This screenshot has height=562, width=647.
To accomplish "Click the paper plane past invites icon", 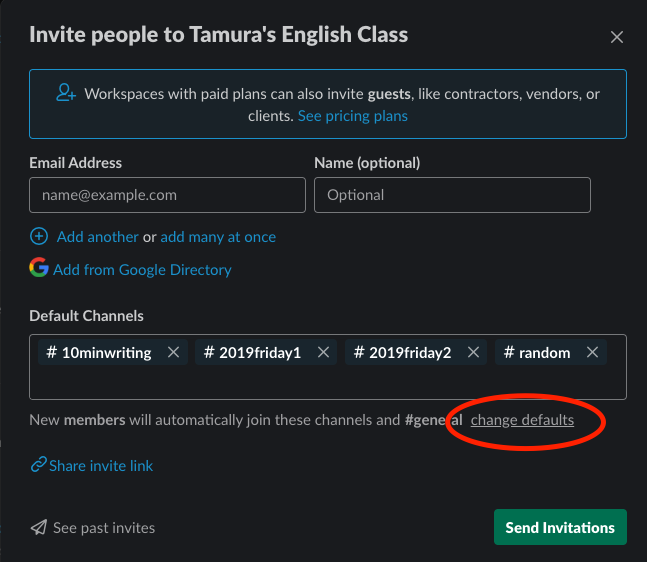I will 39,527.
